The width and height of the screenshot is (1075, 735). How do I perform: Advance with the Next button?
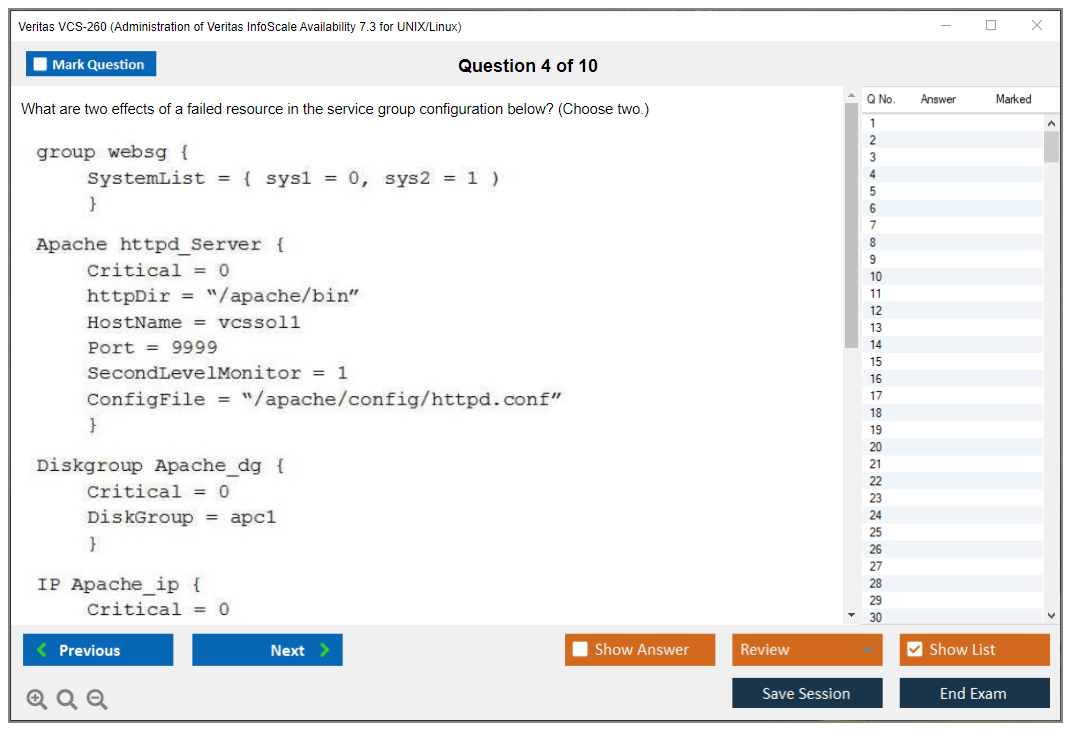267,650
